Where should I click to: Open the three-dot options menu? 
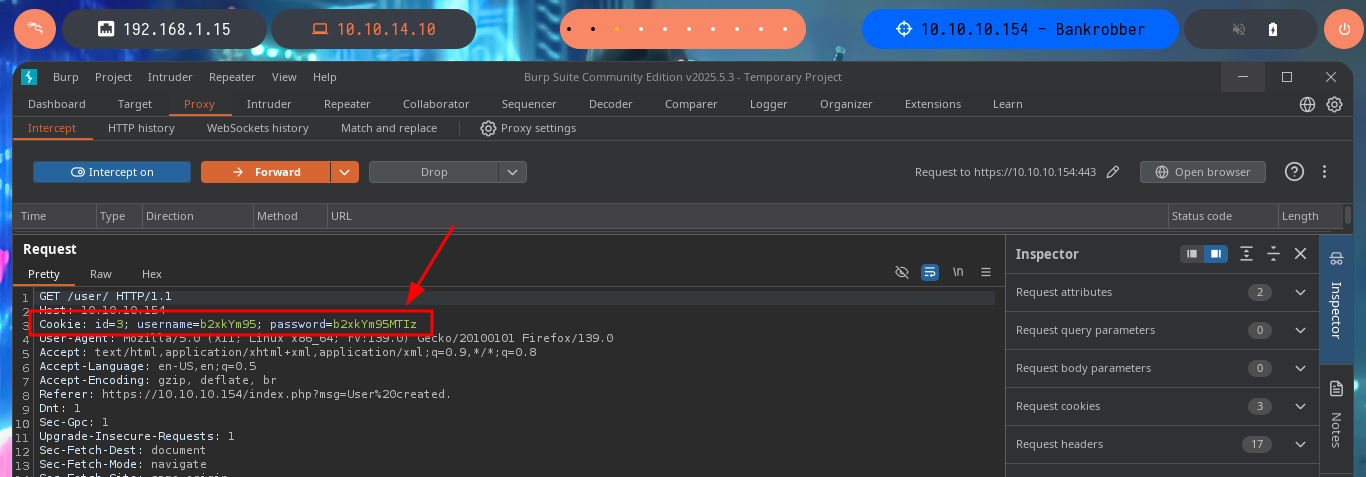pos(1324,172)
